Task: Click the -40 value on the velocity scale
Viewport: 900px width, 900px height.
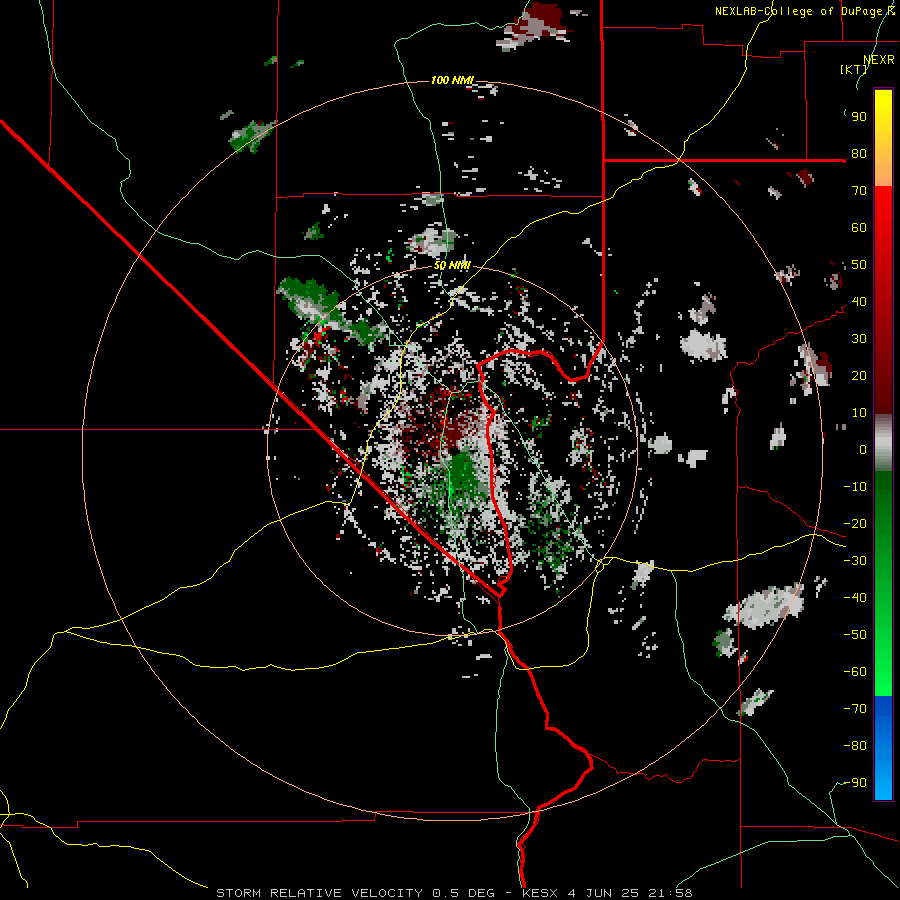Action: [x=855, y=598]
